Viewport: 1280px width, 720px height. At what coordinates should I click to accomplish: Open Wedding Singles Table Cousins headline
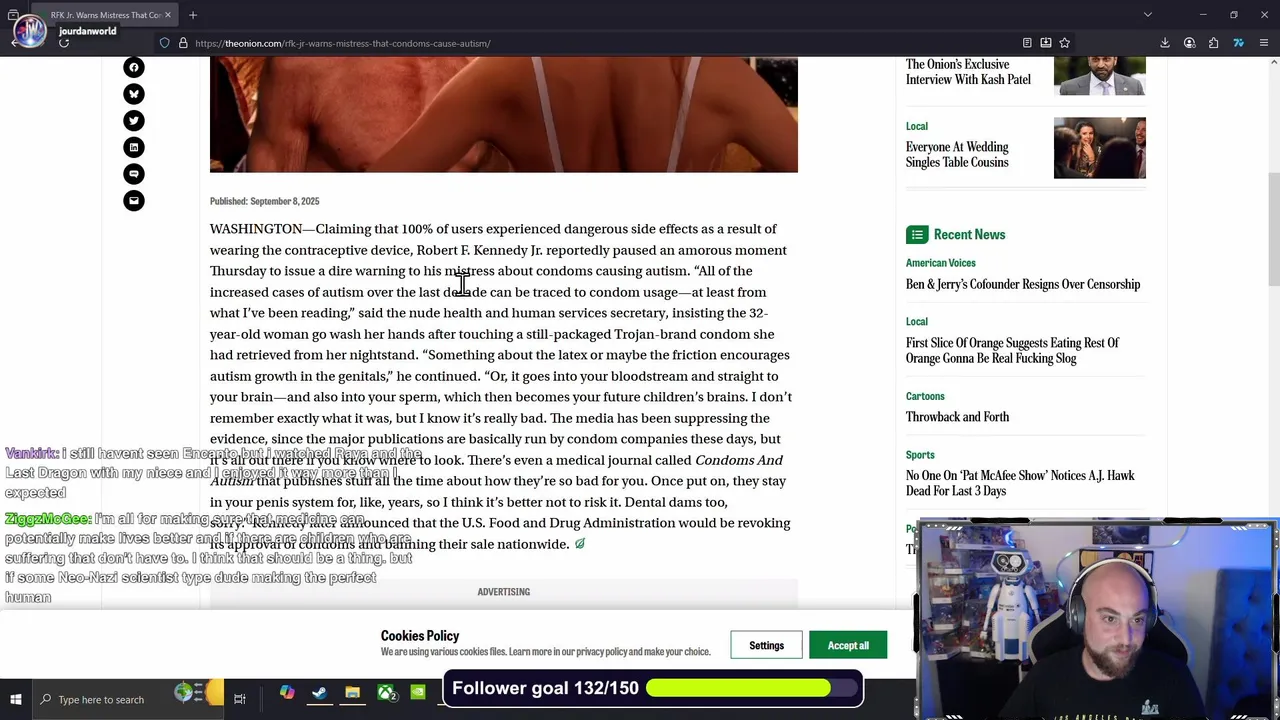click(x=957, y=155)
